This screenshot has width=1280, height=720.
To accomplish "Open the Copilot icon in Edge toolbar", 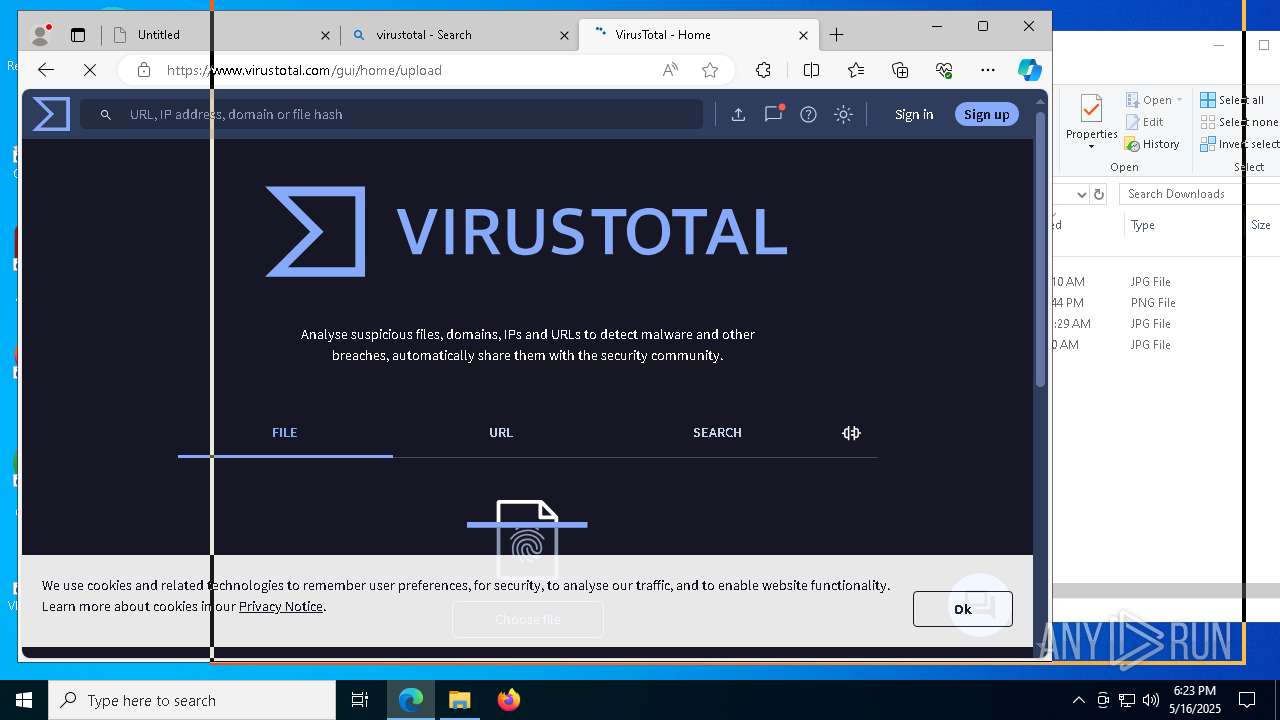I will (x=1029, y=70).
